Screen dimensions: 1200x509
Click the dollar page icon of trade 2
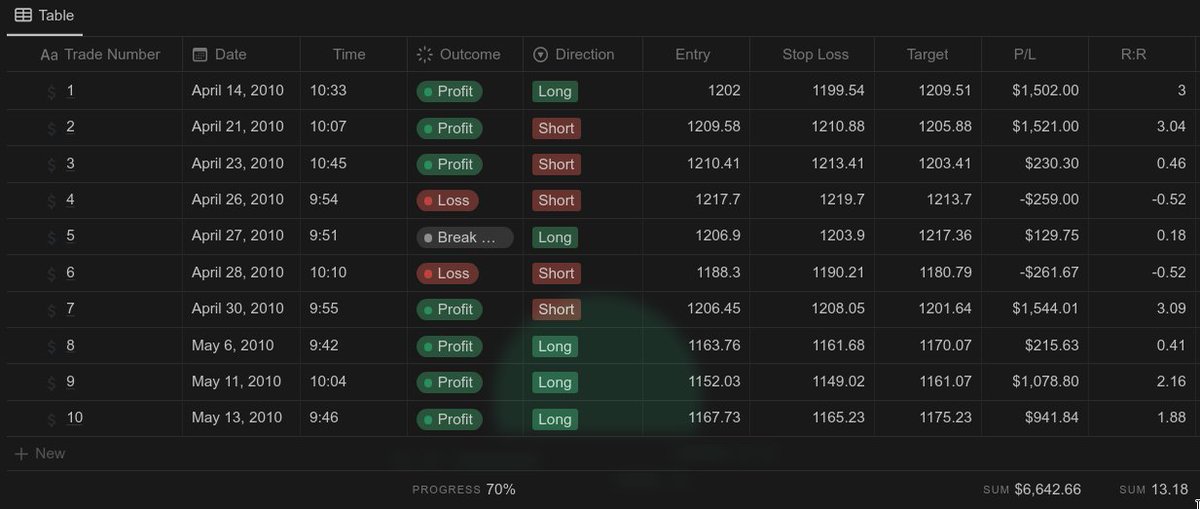(x=51, y=128)
